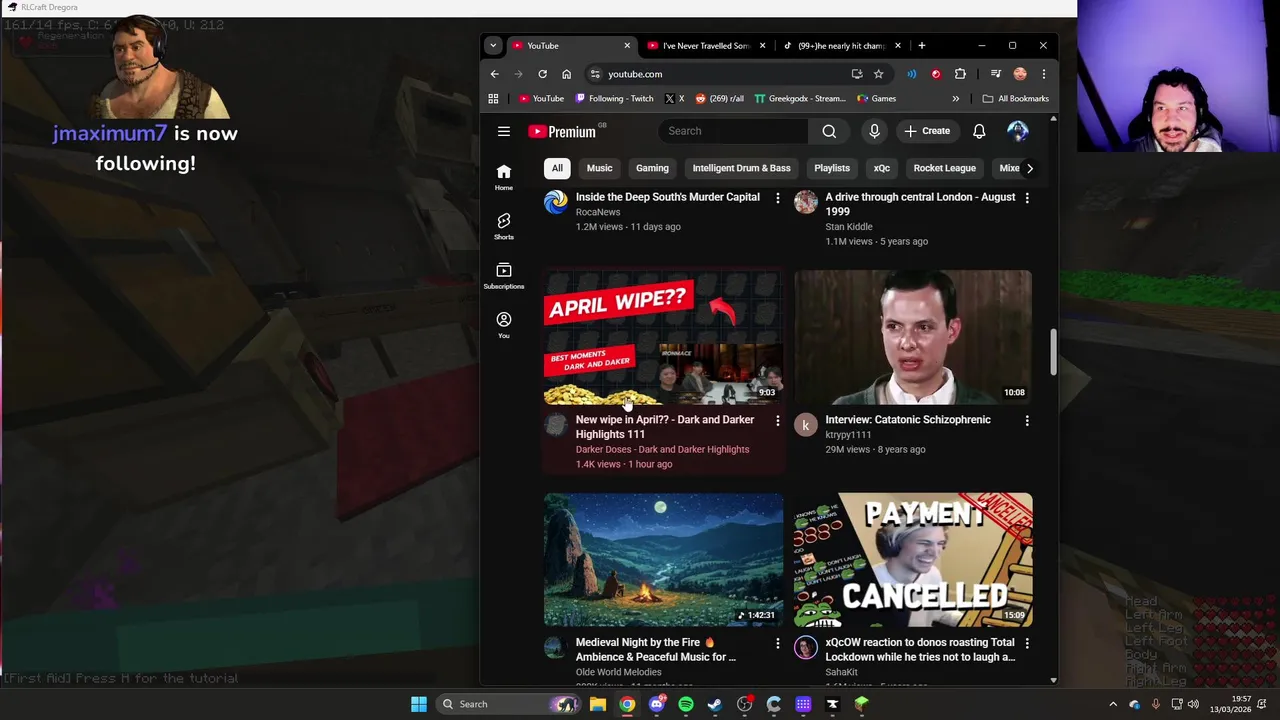The image size is (1280, 720).
Task: Open options for Catatonic Schizophrenic interview
Action: point(1027,421)
